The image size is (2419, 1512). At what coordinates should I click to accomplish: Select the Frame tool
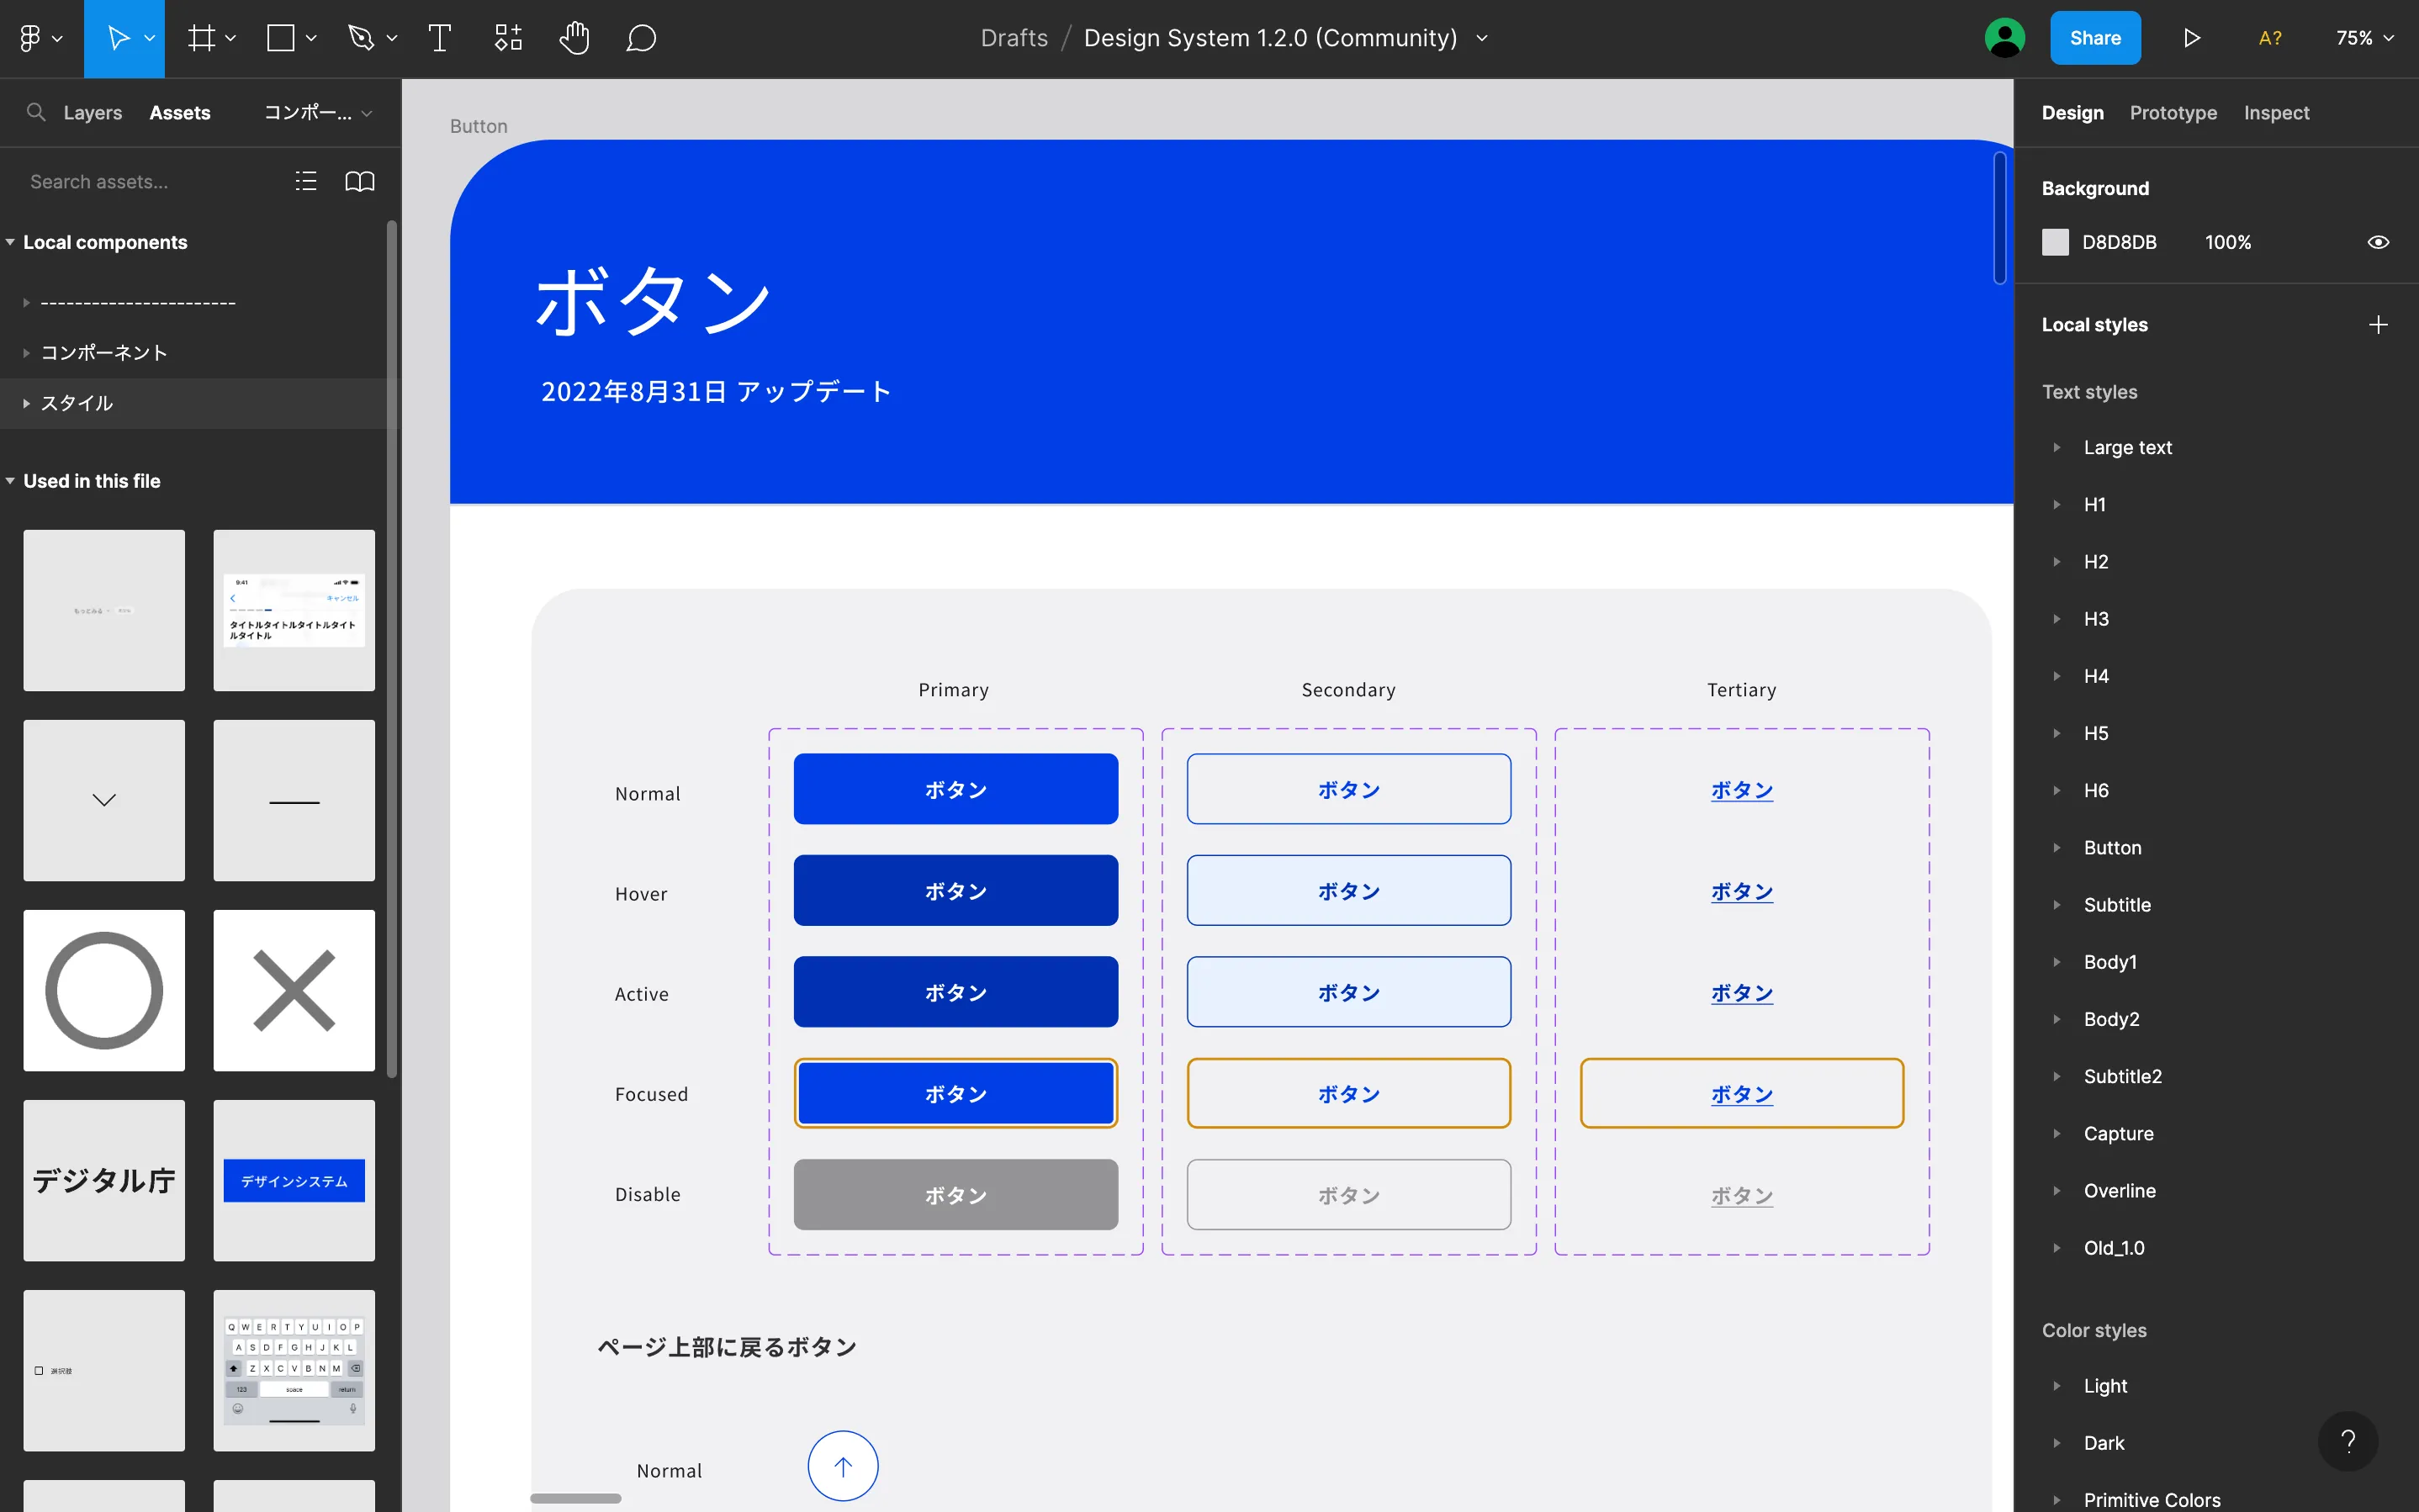[202, 38]
